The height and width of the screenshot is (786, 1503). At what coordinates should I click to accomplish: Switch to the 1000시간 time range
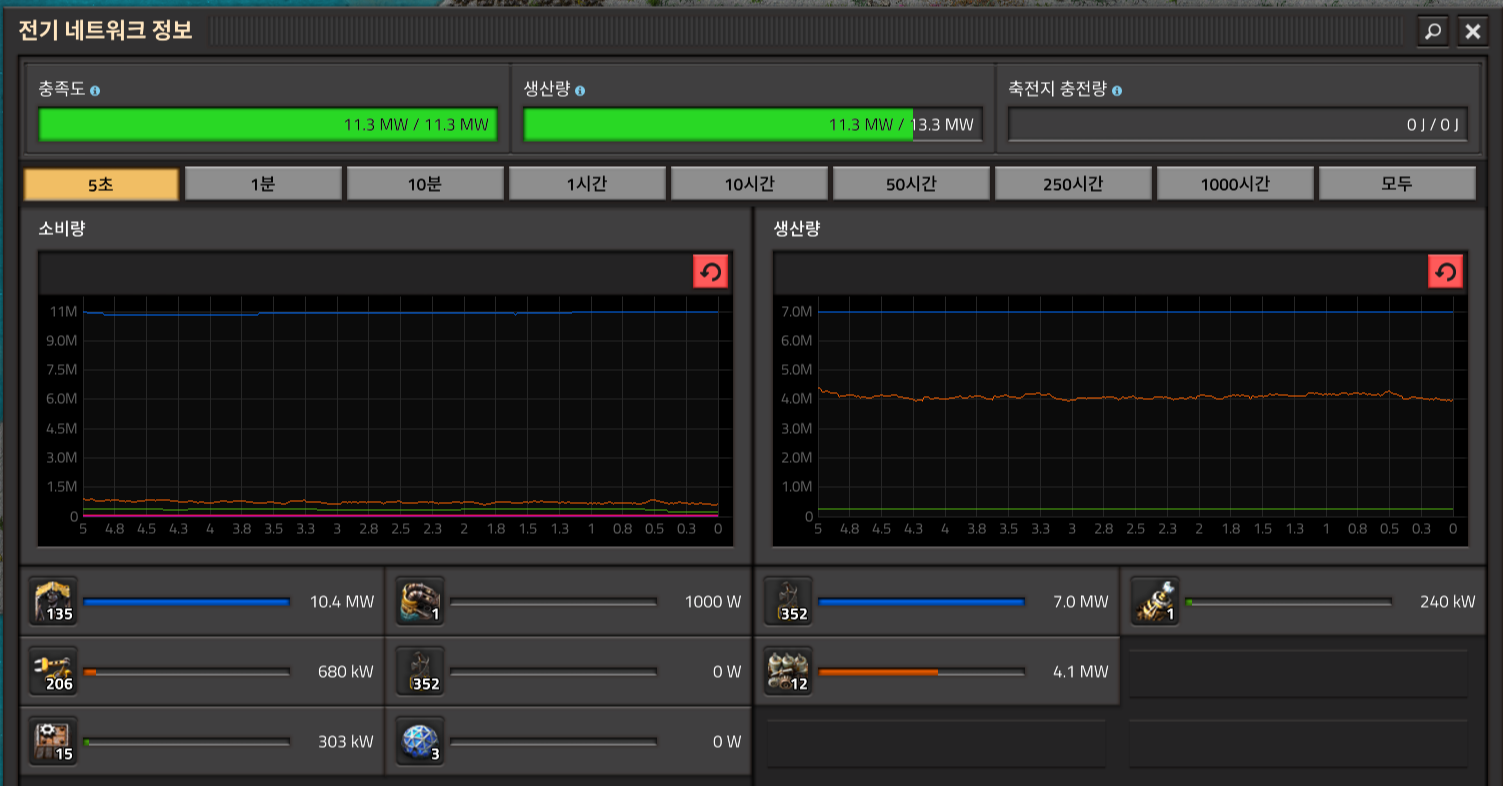tap(1235, 184)
